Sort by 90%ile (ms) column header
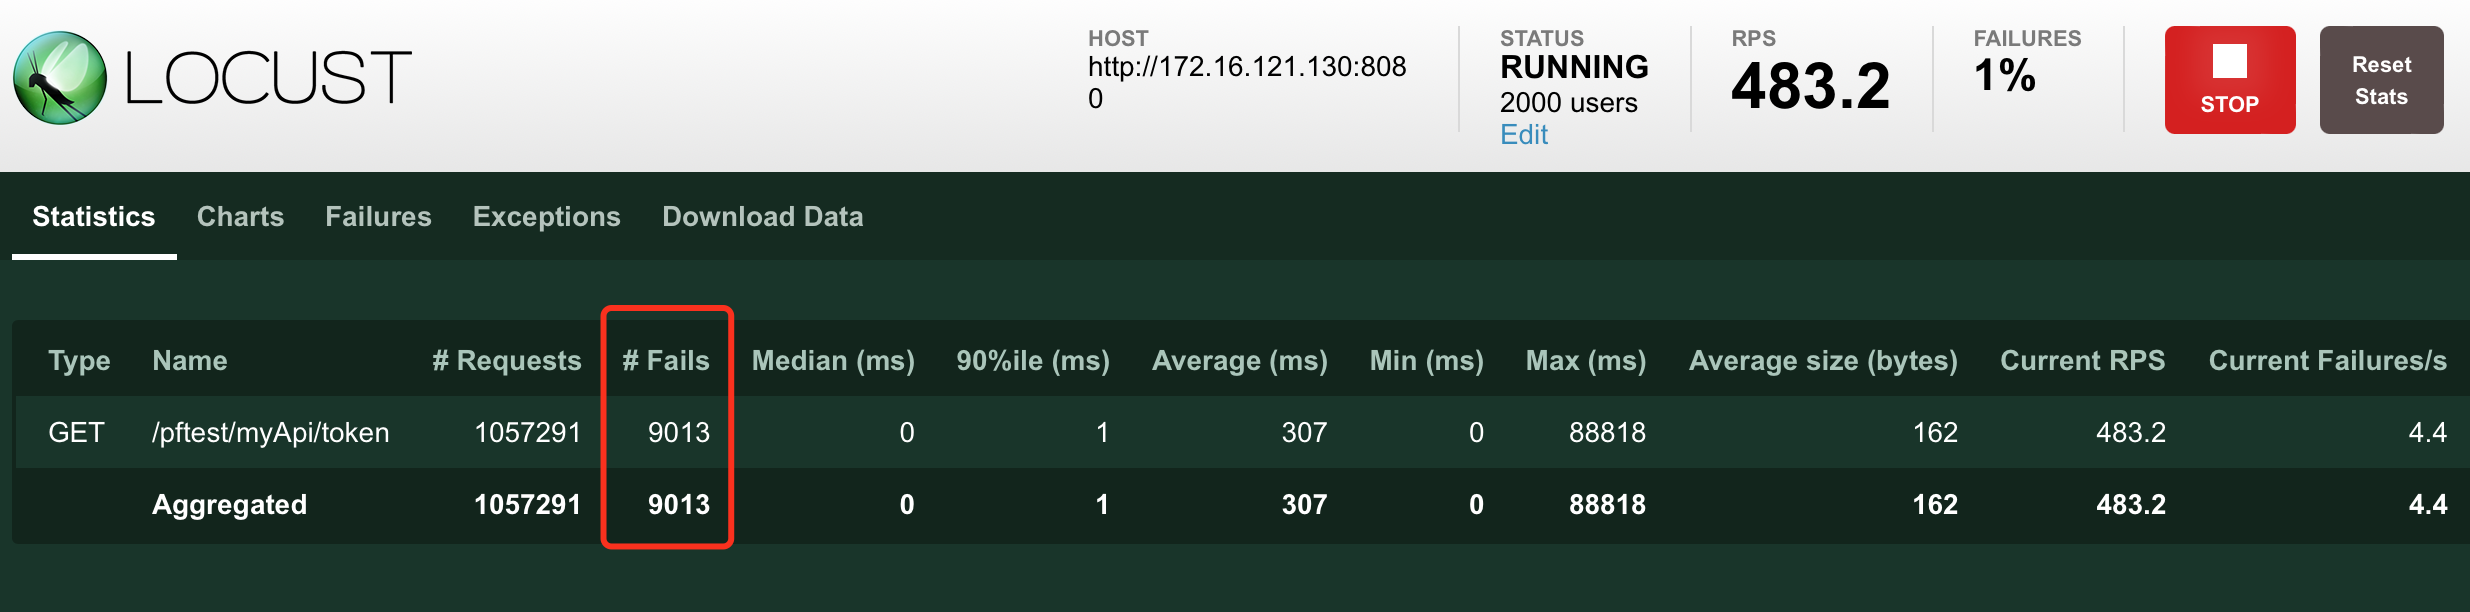The height and width of the screenshot is (612, 2470). (x=1033, y=361)
